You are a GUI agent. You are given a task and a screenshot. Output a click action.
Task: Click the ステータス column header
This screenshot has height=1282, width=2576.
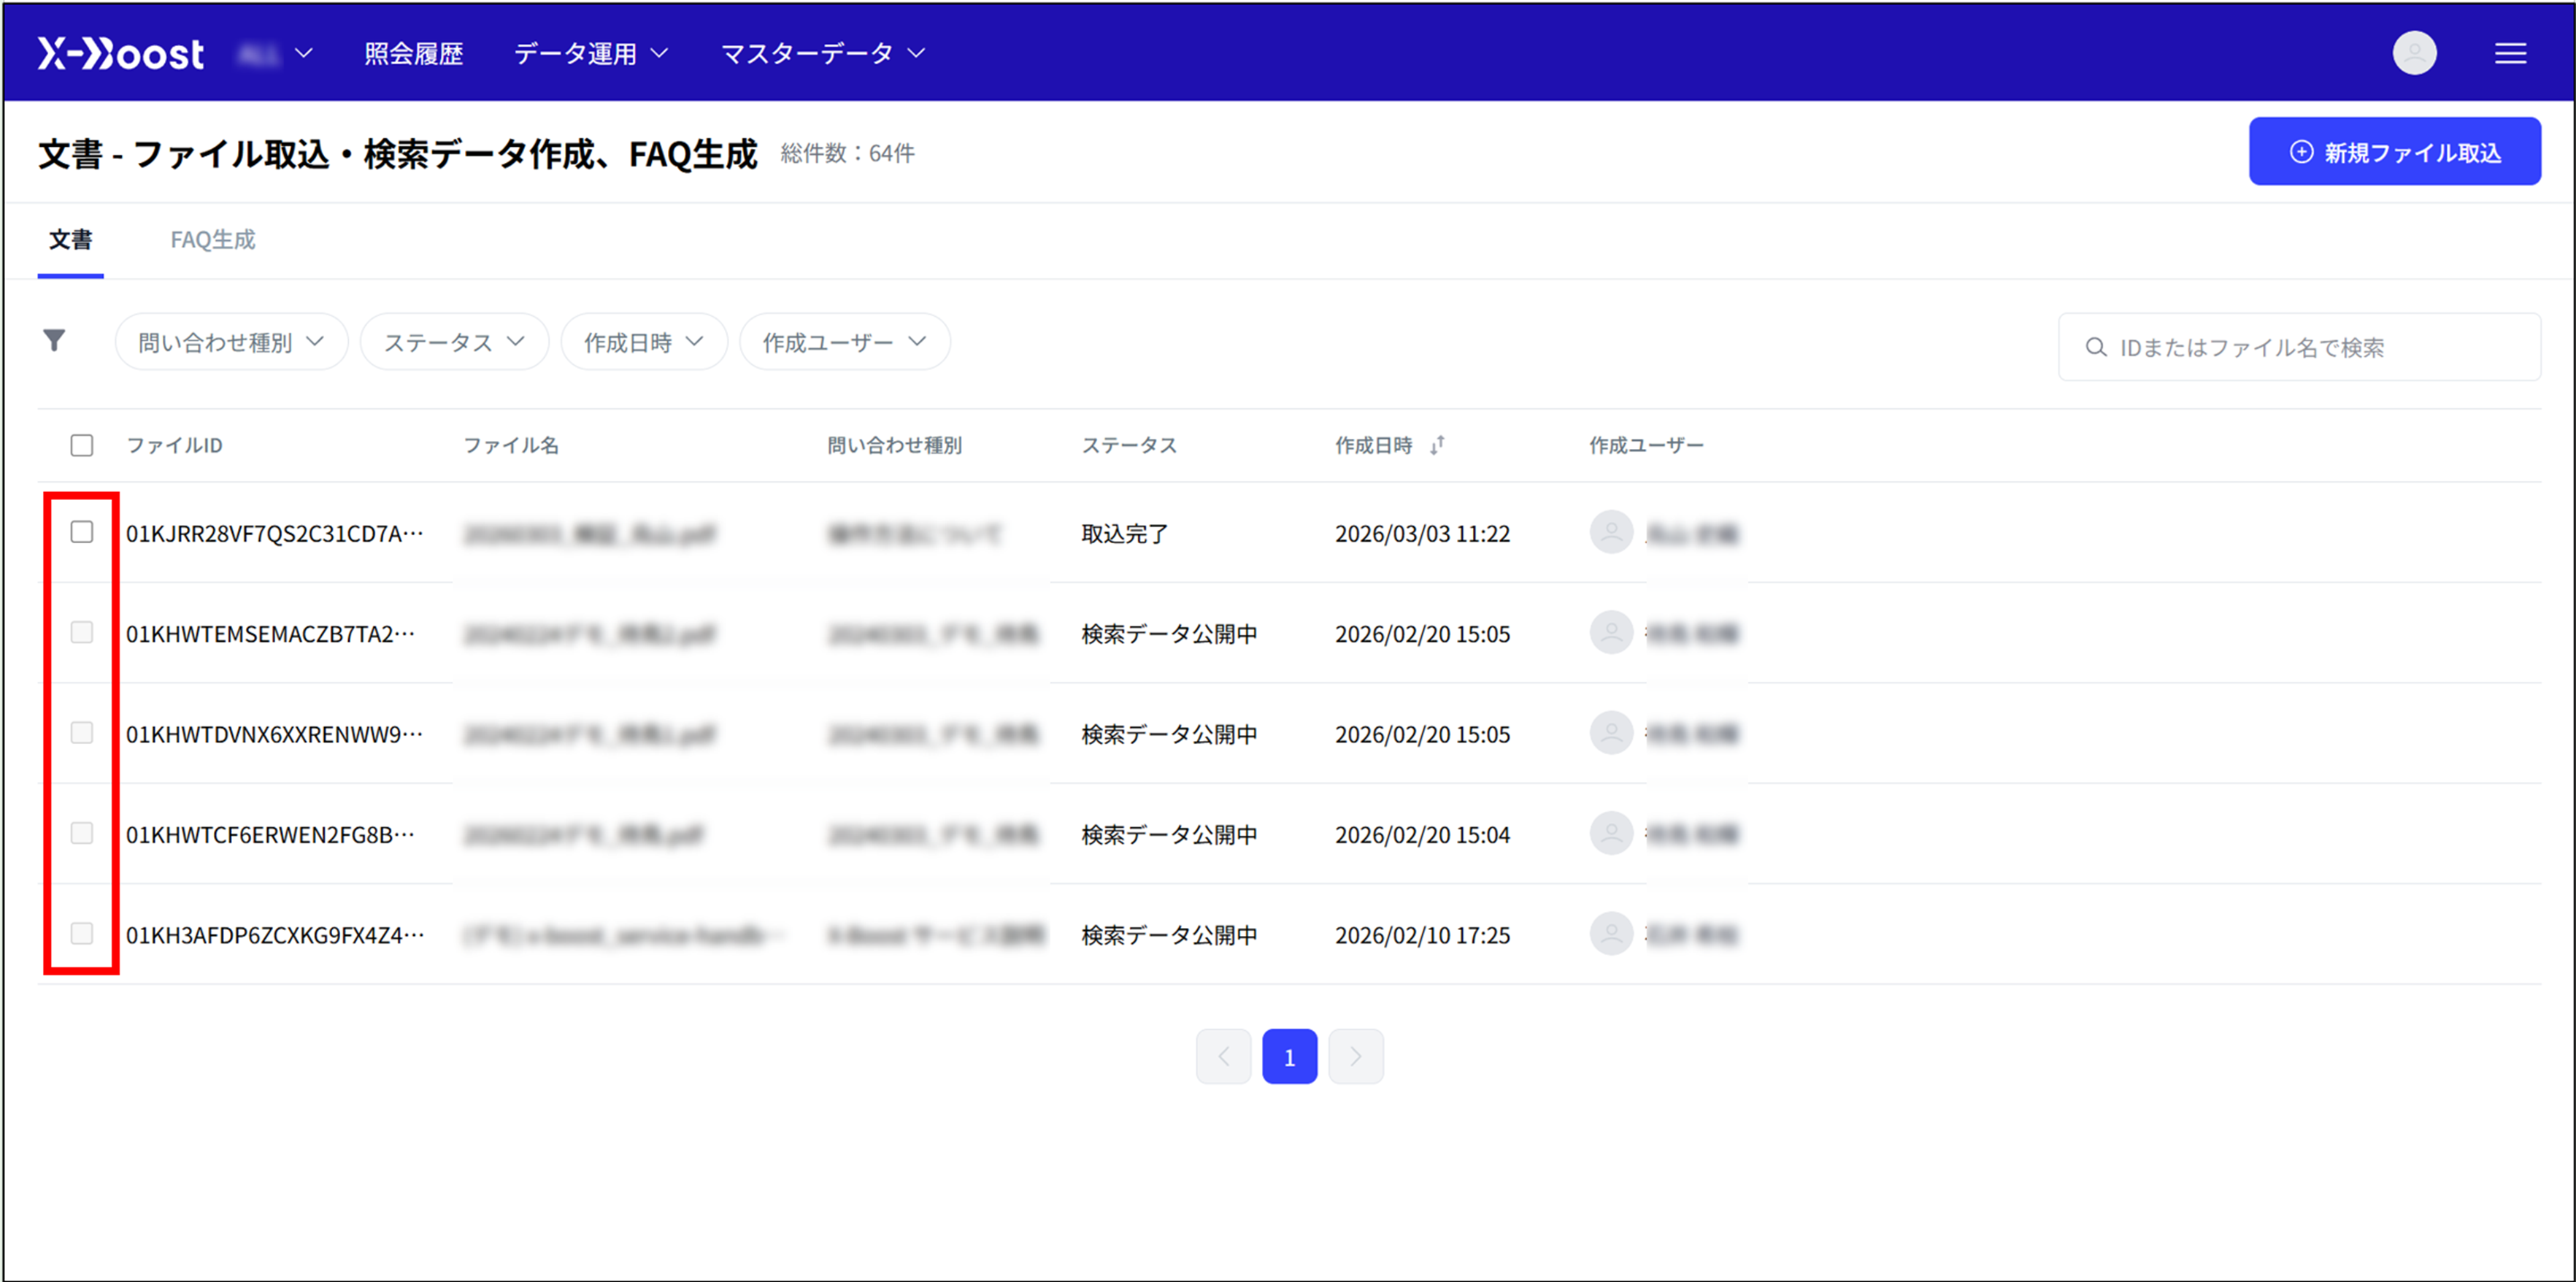click(x=1129, y=445)
